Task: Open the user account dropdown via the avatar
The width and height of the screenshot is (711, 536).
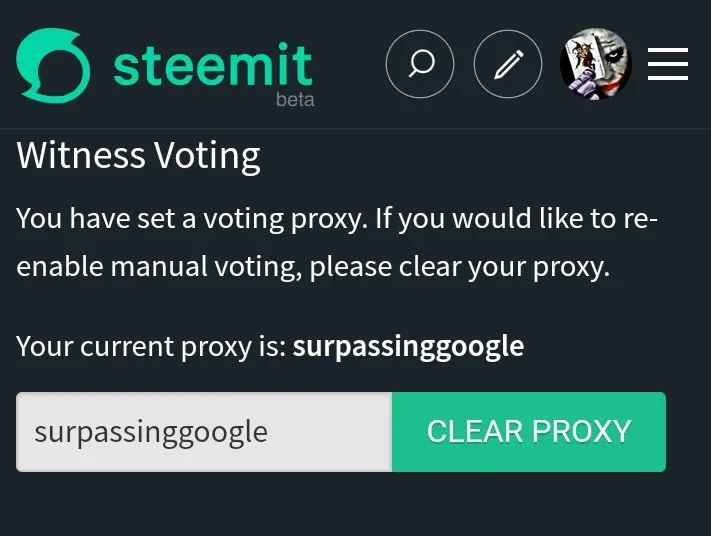Action: (596, 63)
